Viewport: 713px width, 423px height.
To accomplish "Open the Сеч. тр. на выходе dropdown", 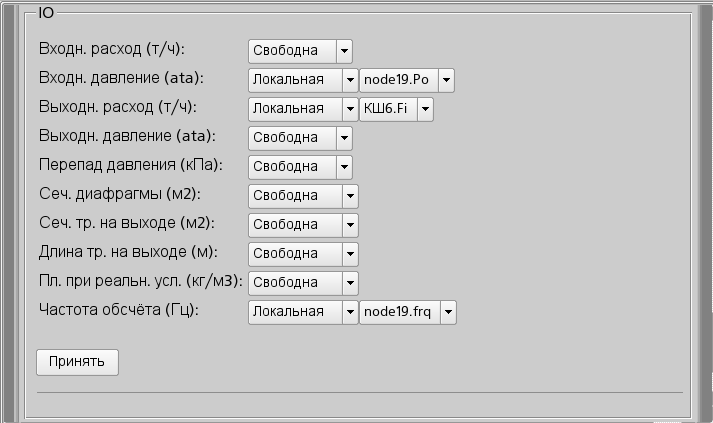I will click(302, 224).
